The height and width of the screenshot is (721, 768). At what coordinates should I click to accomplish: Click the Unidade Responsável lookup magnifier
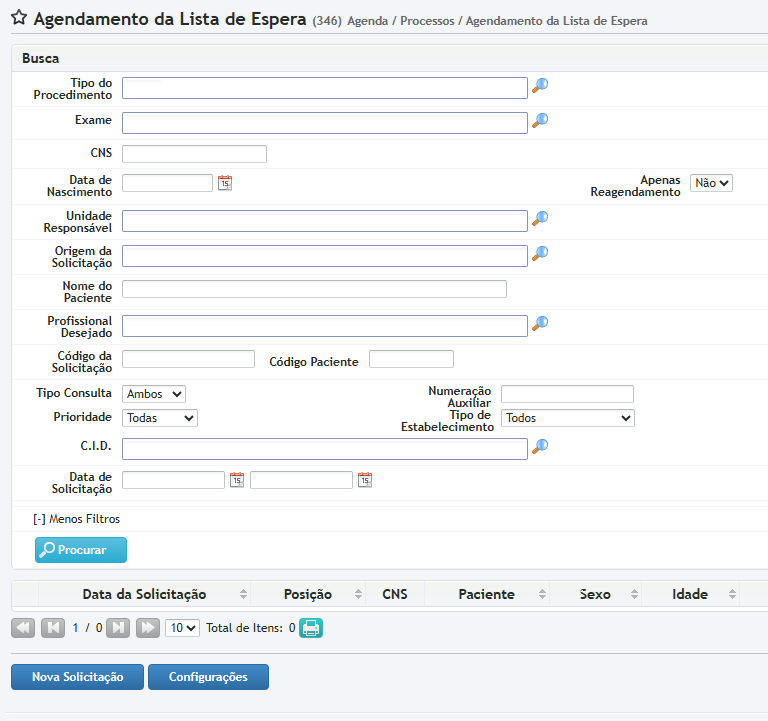(x=540, y=219)
